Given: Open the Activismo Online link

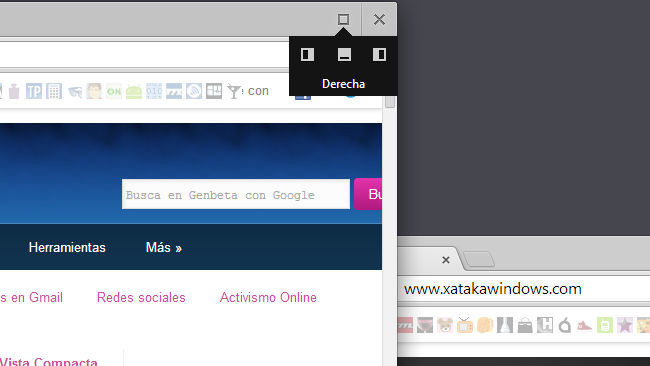Looking at the screenshot, I should [268, 297].
